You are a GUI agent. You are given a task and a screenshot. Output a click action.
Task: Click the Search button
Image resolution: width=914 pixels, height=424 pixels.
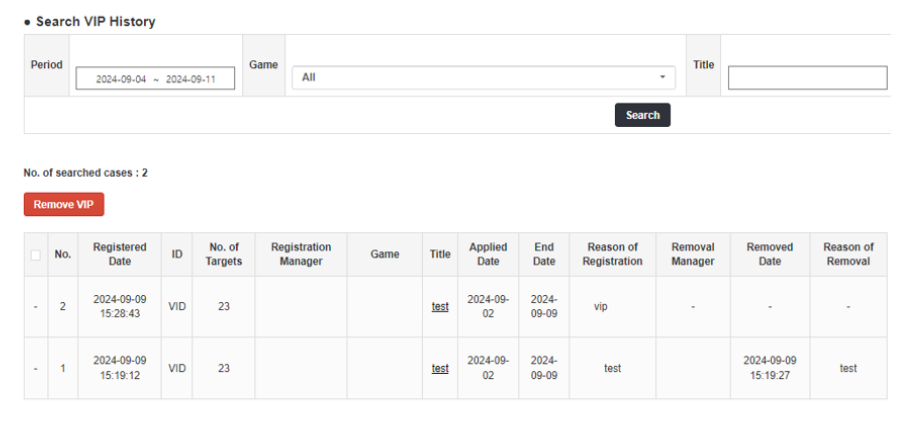point(642,115)
